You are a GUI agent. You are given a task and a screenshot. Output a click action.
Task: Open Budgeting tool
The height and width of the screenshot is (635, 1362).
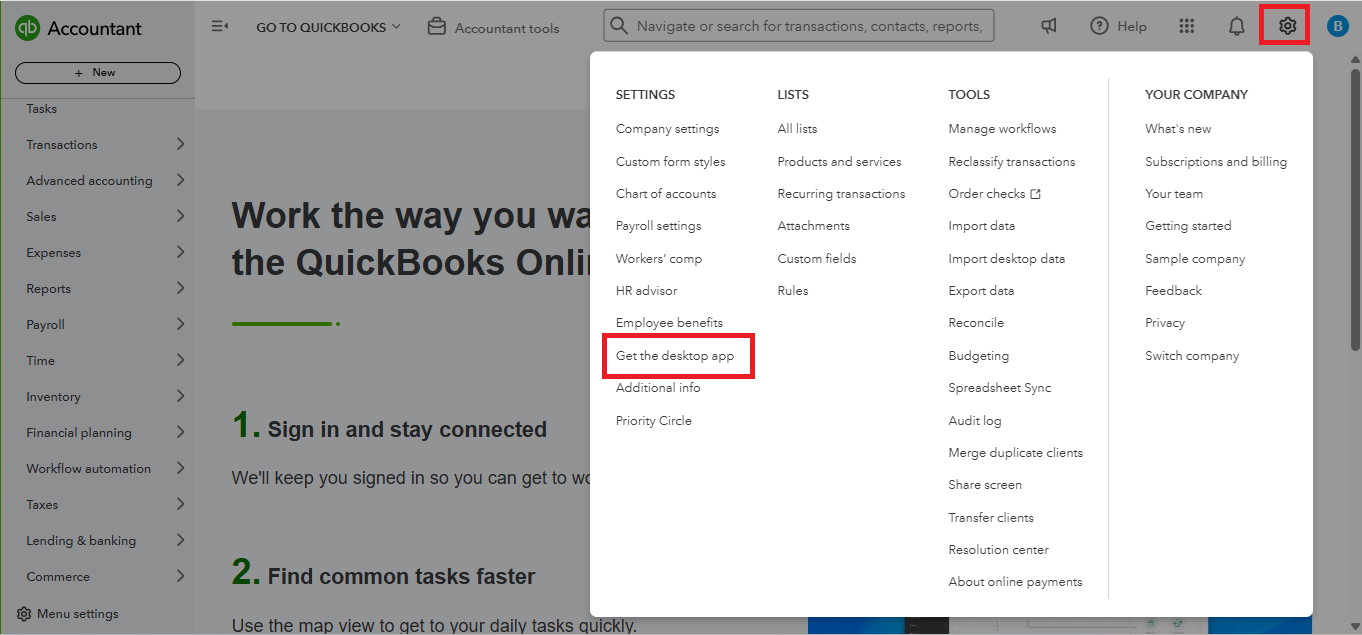click(979, 356)
